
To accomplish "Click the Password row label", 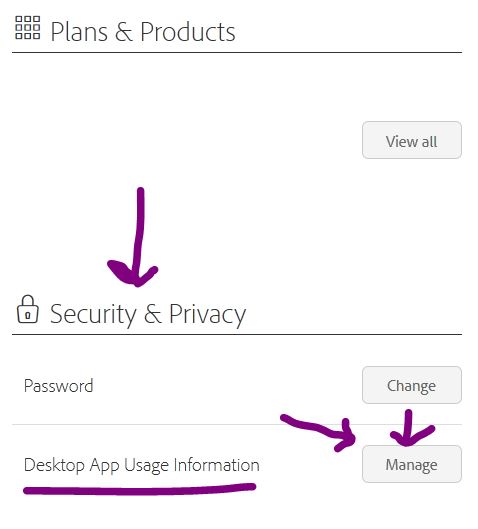I will (x=58, y=386).
